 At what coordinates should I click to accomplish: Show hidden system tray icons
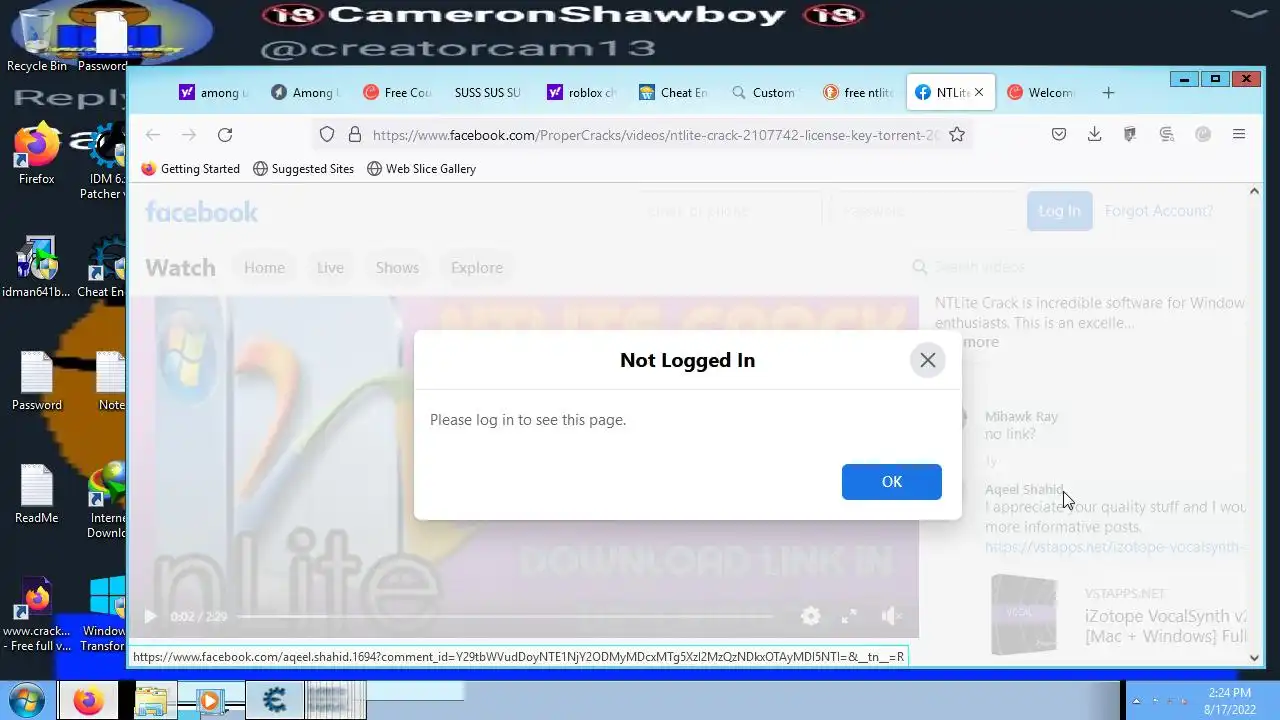pyautogui.click(x=1136, y=701)
